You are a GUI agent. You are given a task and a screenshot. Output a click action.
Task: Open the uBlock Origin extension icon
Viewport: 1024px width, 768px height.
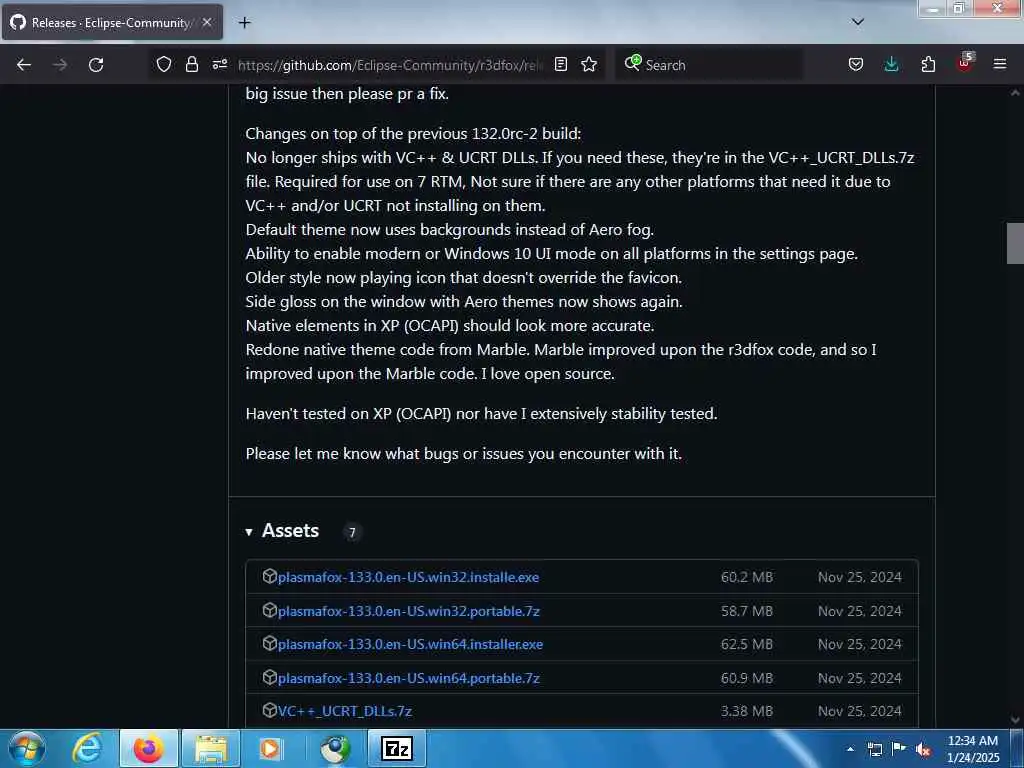tap(965, 63)
